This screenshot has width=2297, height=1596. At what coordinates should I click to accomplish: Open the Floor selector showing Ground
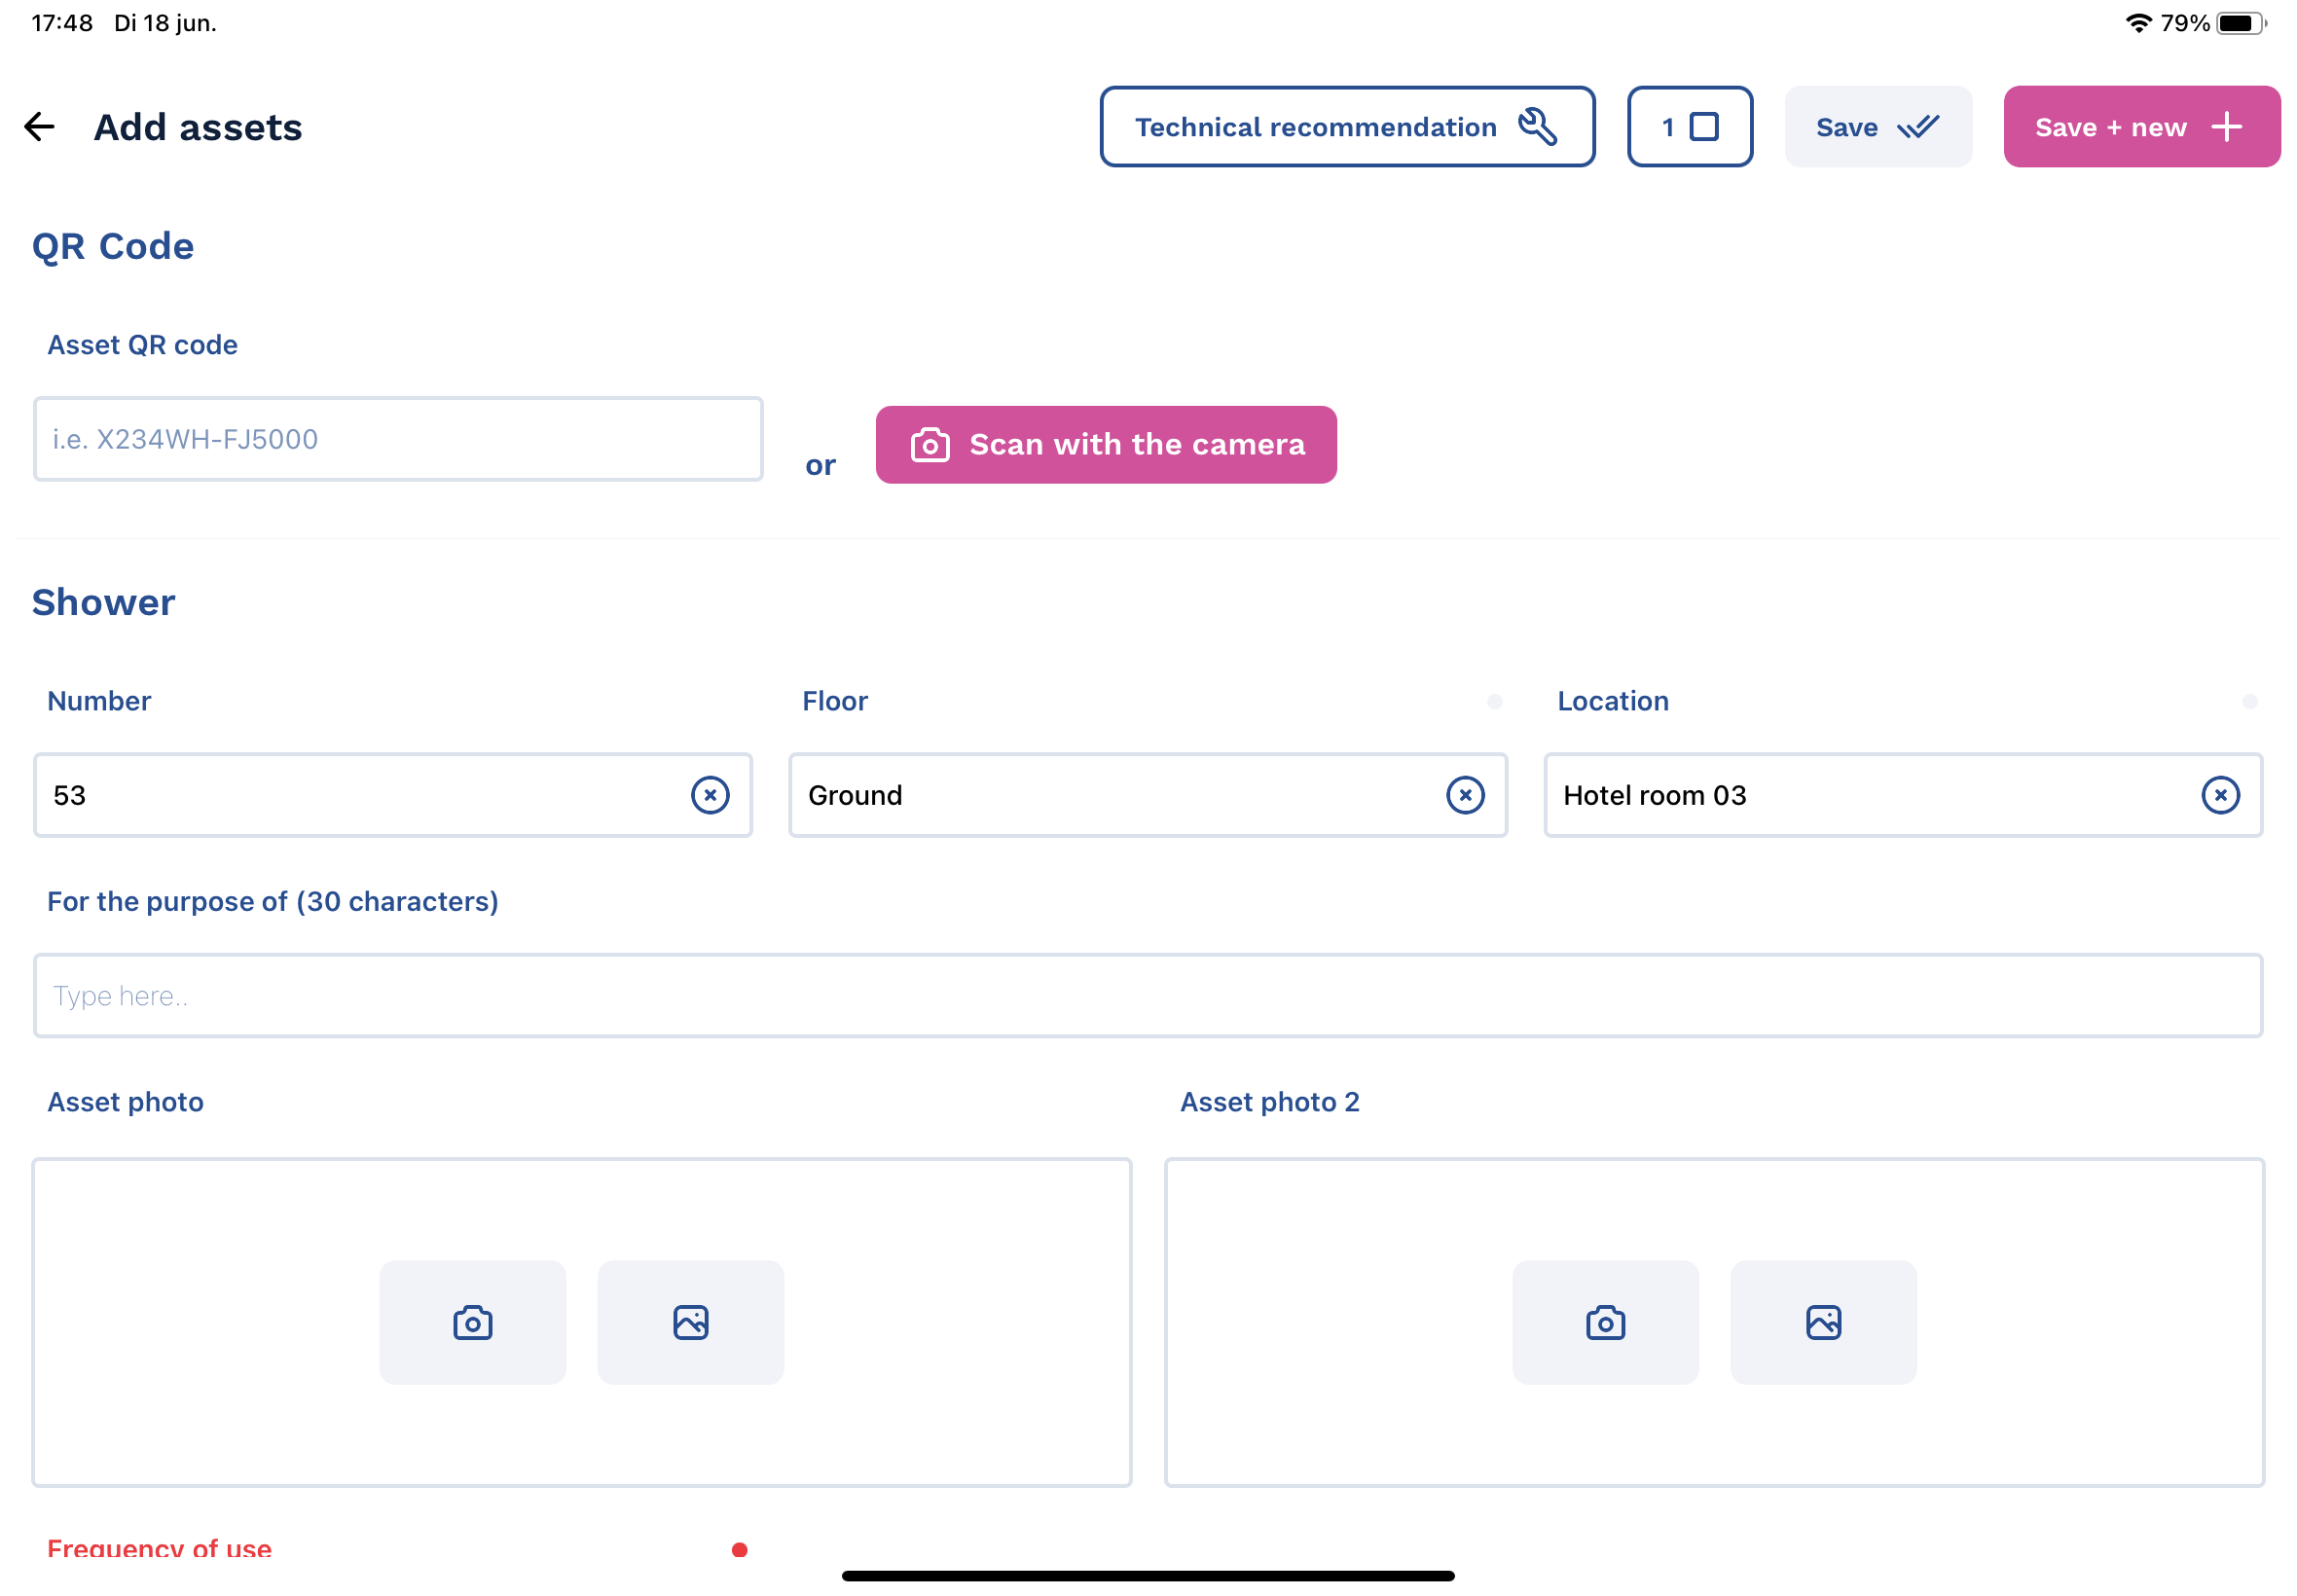click(x=1110, y=796)
